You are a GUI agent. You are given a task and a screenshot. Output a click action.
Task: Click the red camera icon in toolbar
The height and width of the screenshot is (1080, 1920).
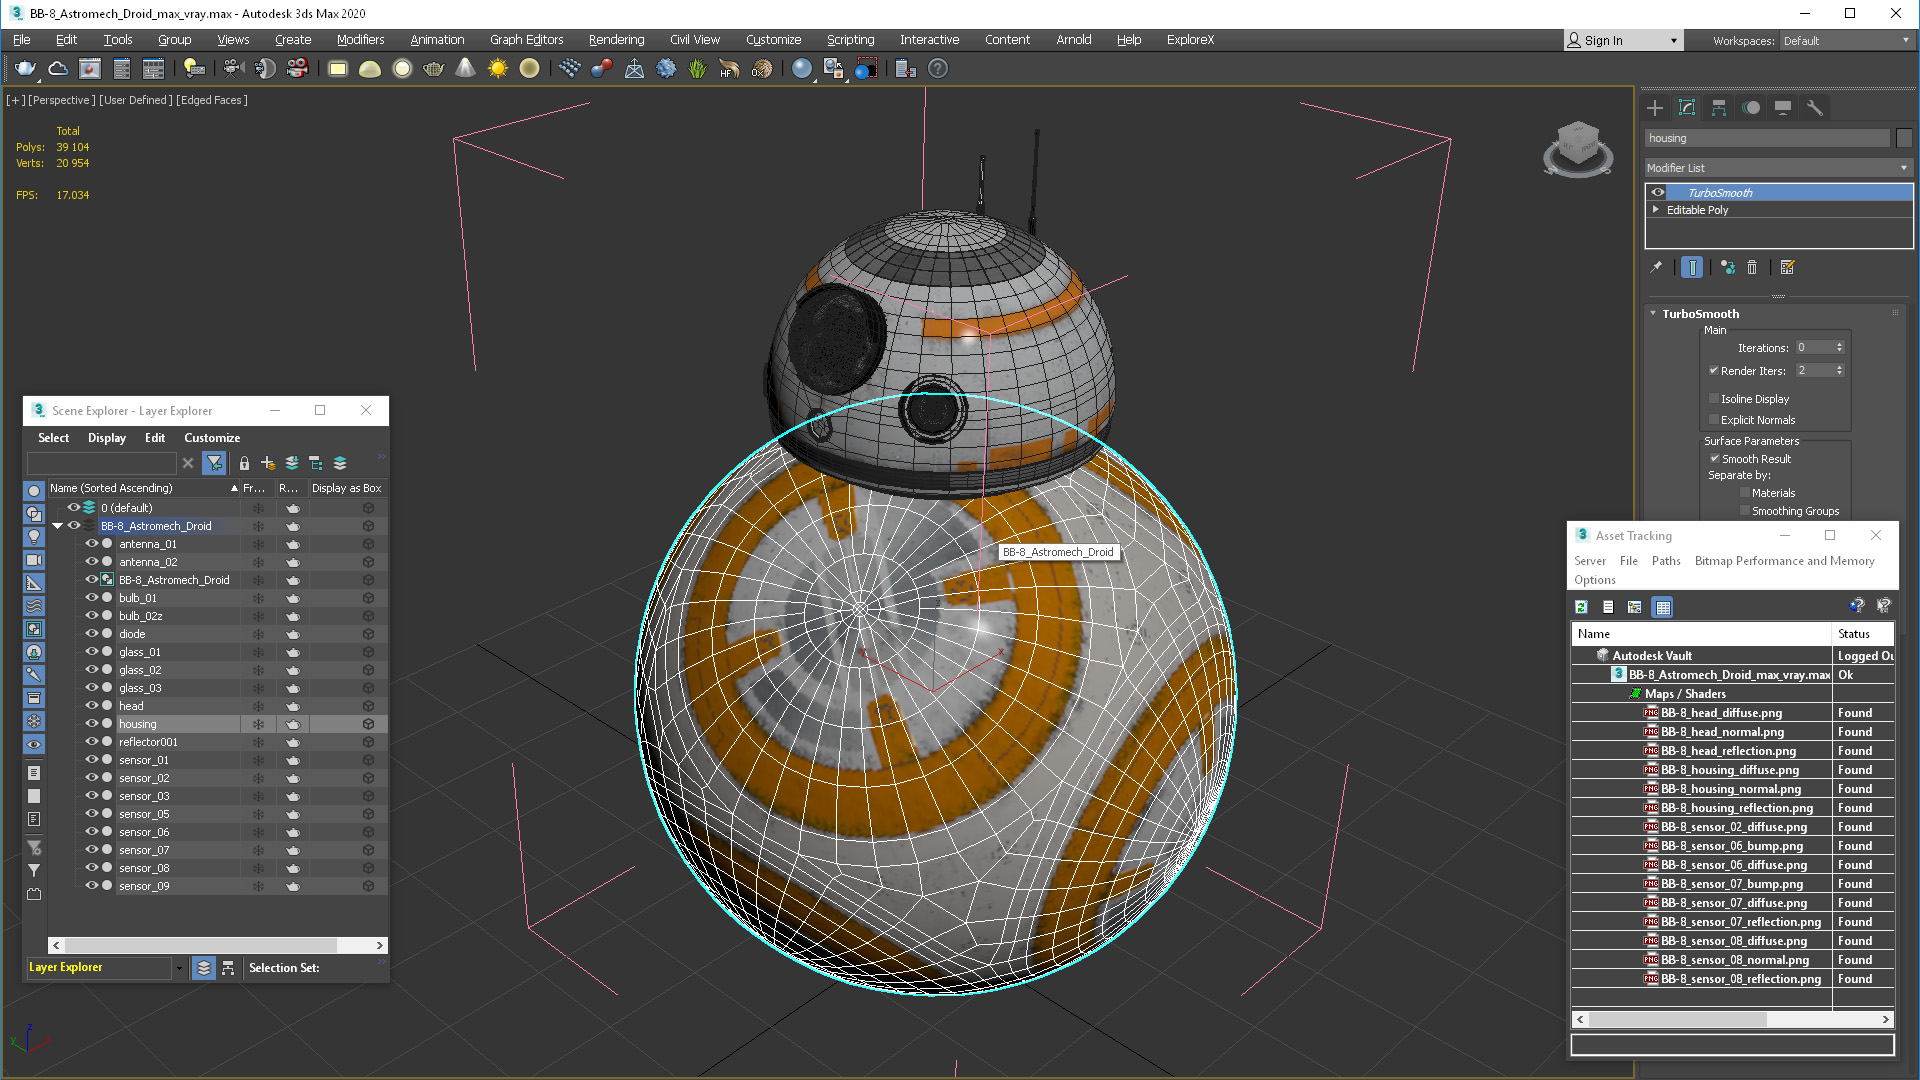(x=297, y=68)
